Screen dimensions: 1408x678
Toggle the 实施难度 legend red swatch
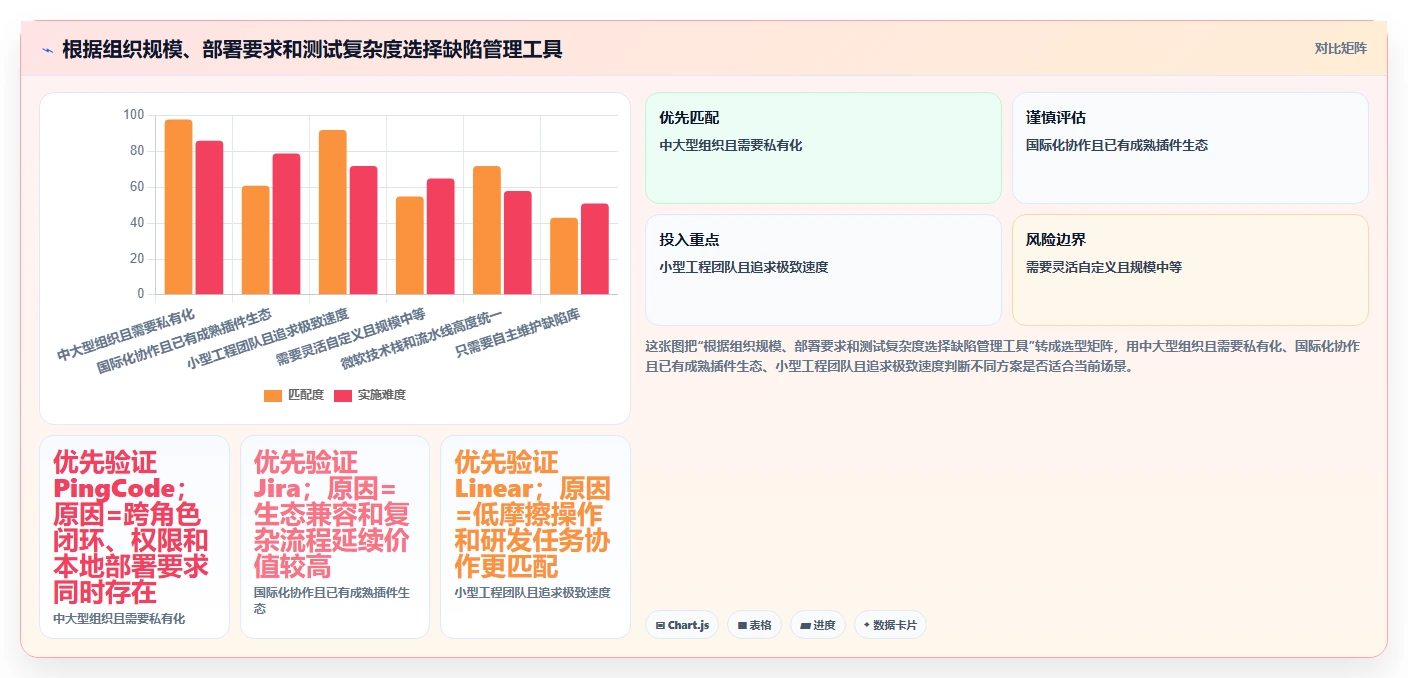point(343,396)
